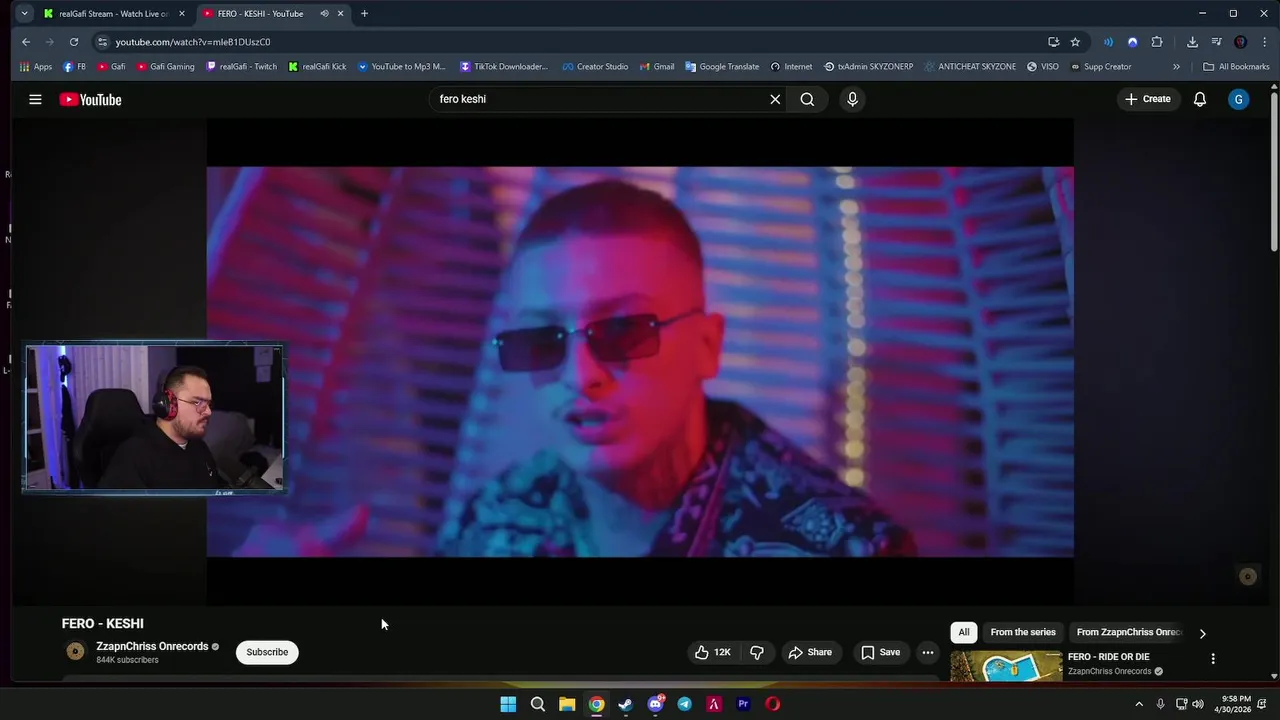1280x720 pixels.
Task: Click the Share button
Action: pyautogui.click(x=810, y=652)
